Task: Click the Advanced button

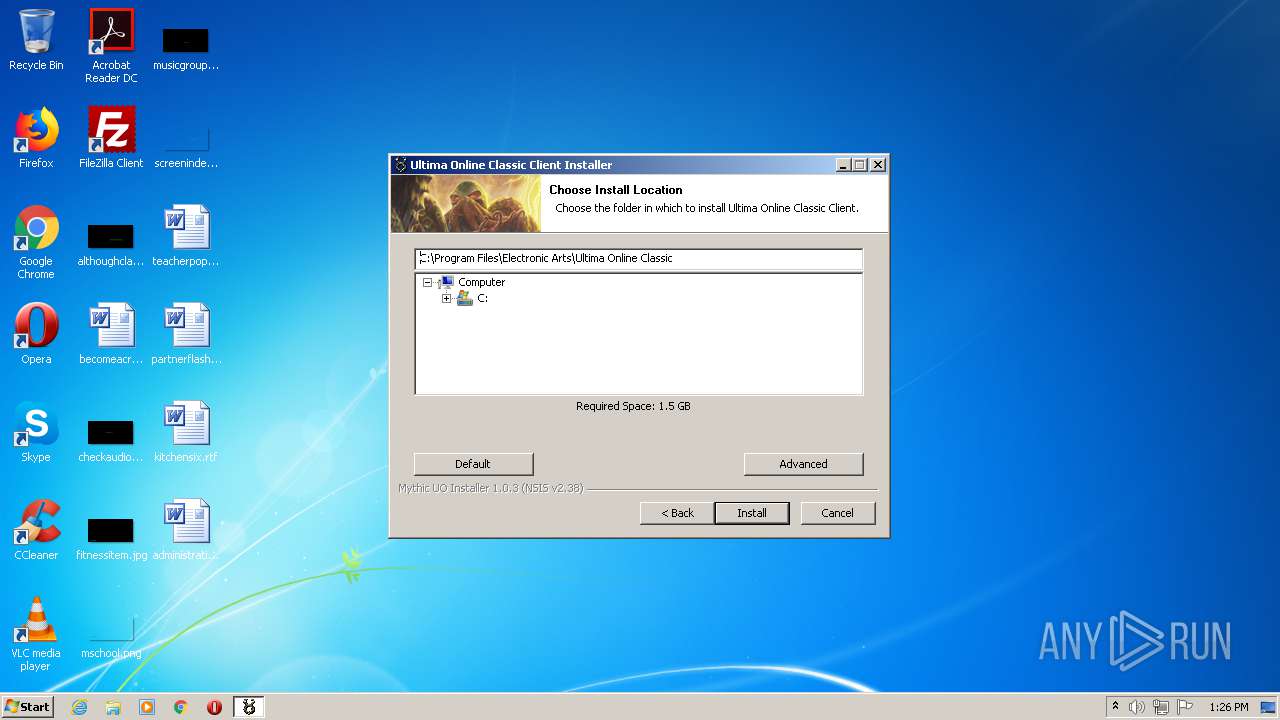Action: tap(803, 464)
